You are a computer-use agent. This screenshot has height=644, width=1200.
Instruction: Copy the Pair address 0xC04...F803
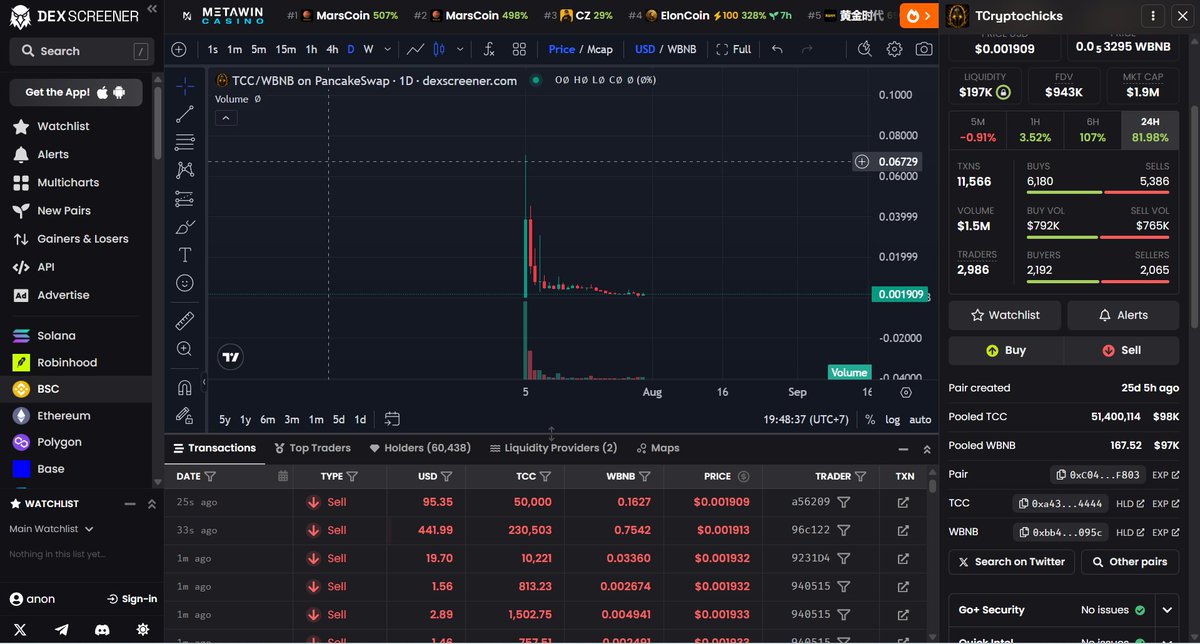[x=1098, y=475]
